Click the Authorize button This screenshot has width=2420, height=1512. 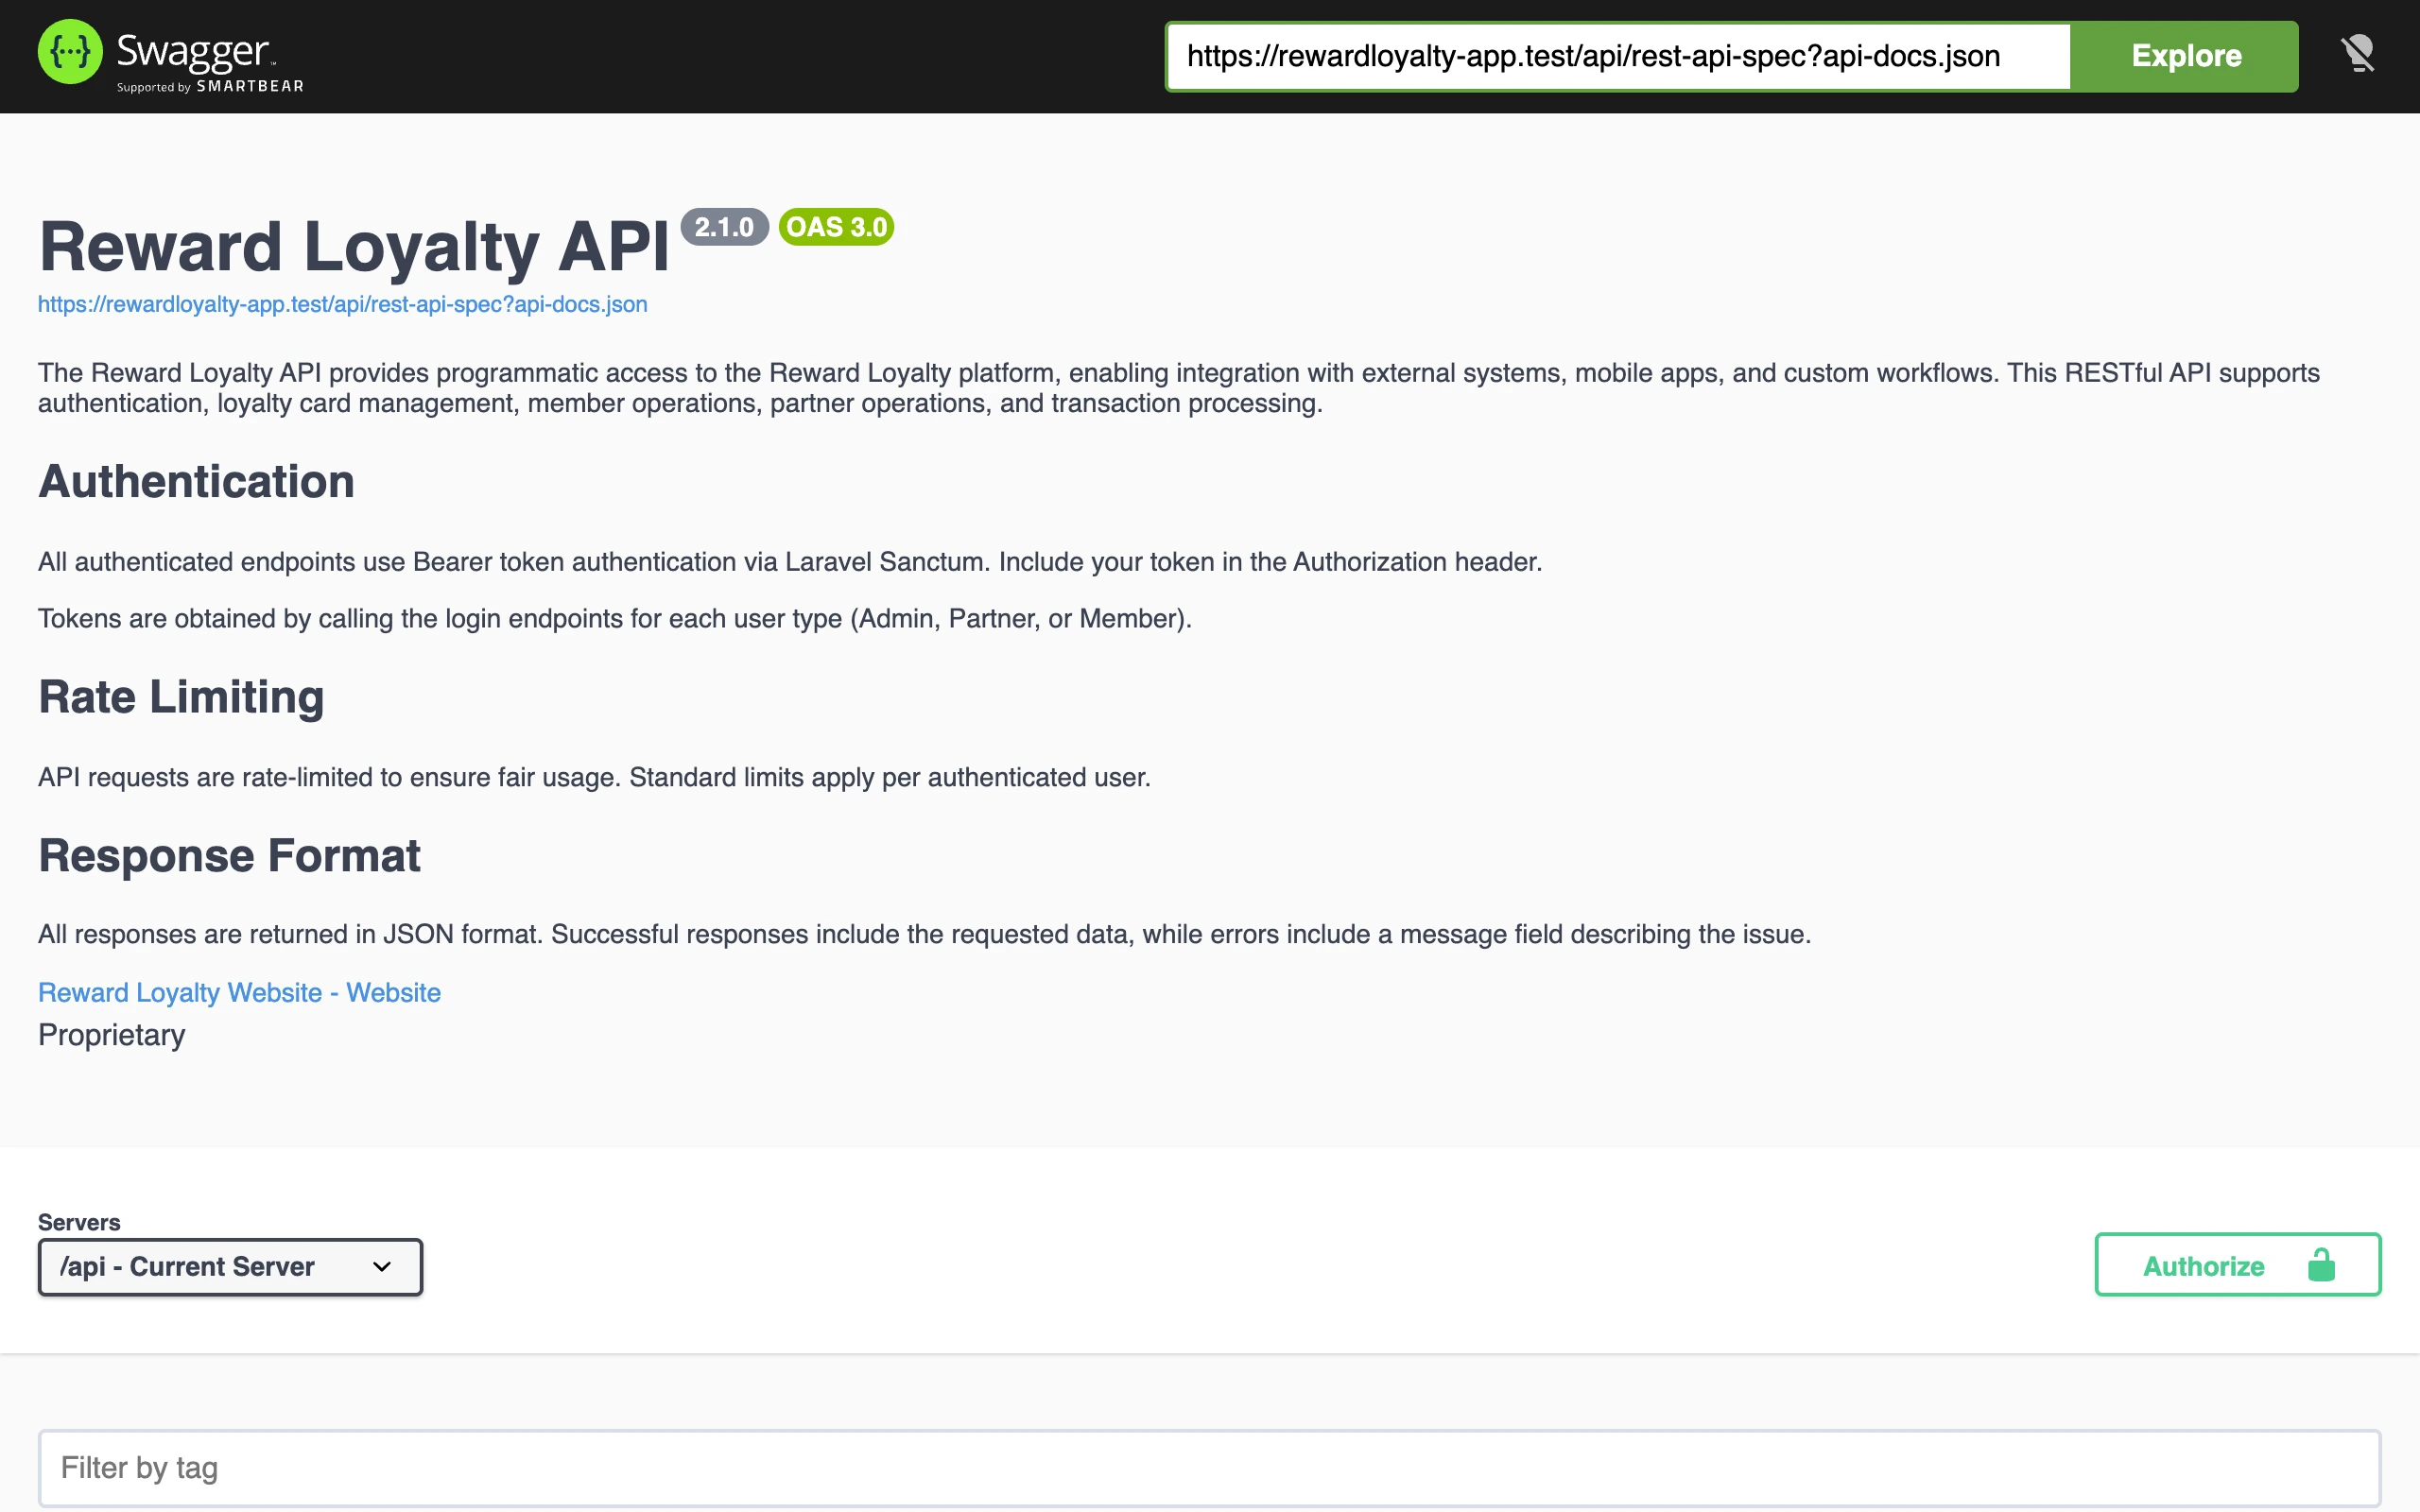(x=2238, y=1265)
